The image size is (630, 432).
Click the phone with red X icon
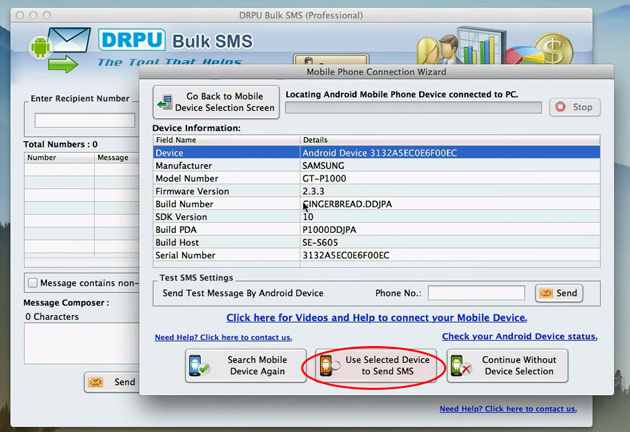point(460,366)
